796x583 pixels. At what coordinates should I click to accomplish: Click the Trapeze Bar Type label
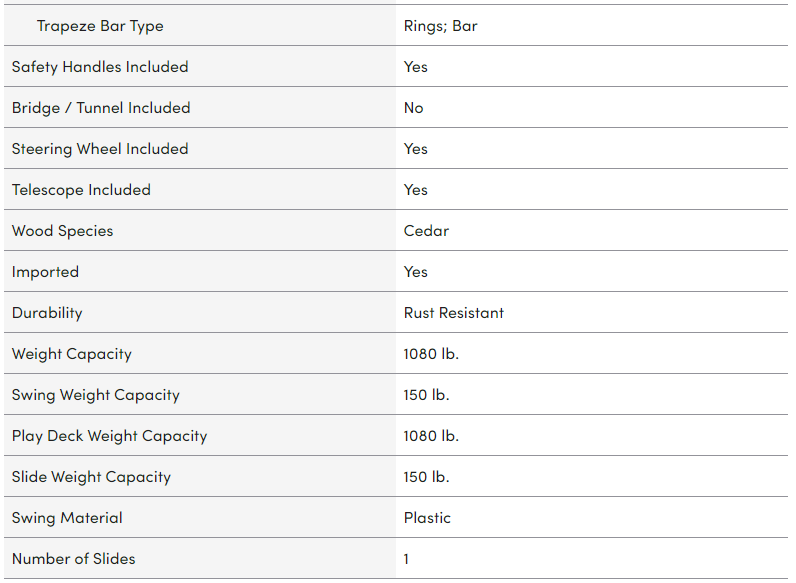100,26
